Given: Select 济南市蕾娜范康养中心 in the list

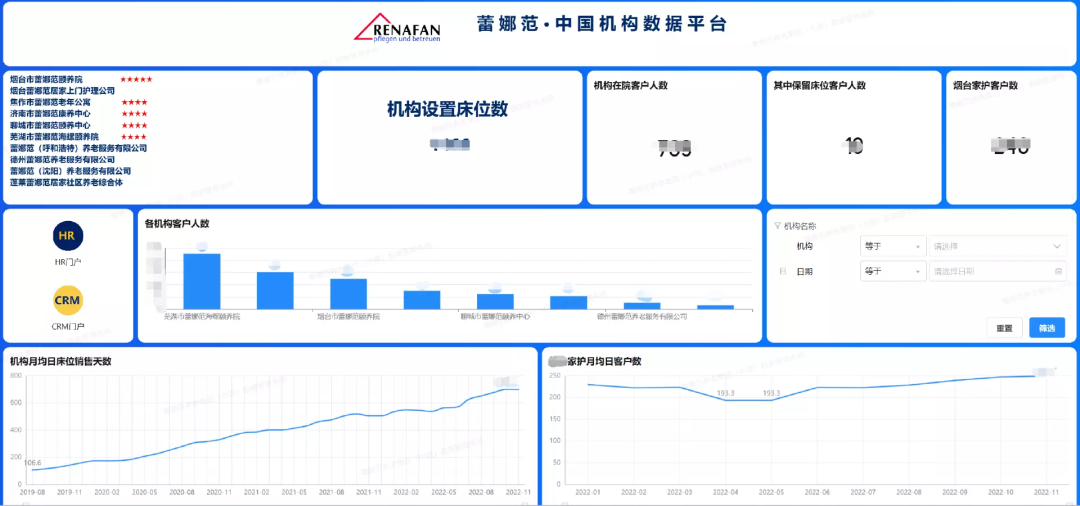Looking at the screenshot, I should click(x=50, y=113).
